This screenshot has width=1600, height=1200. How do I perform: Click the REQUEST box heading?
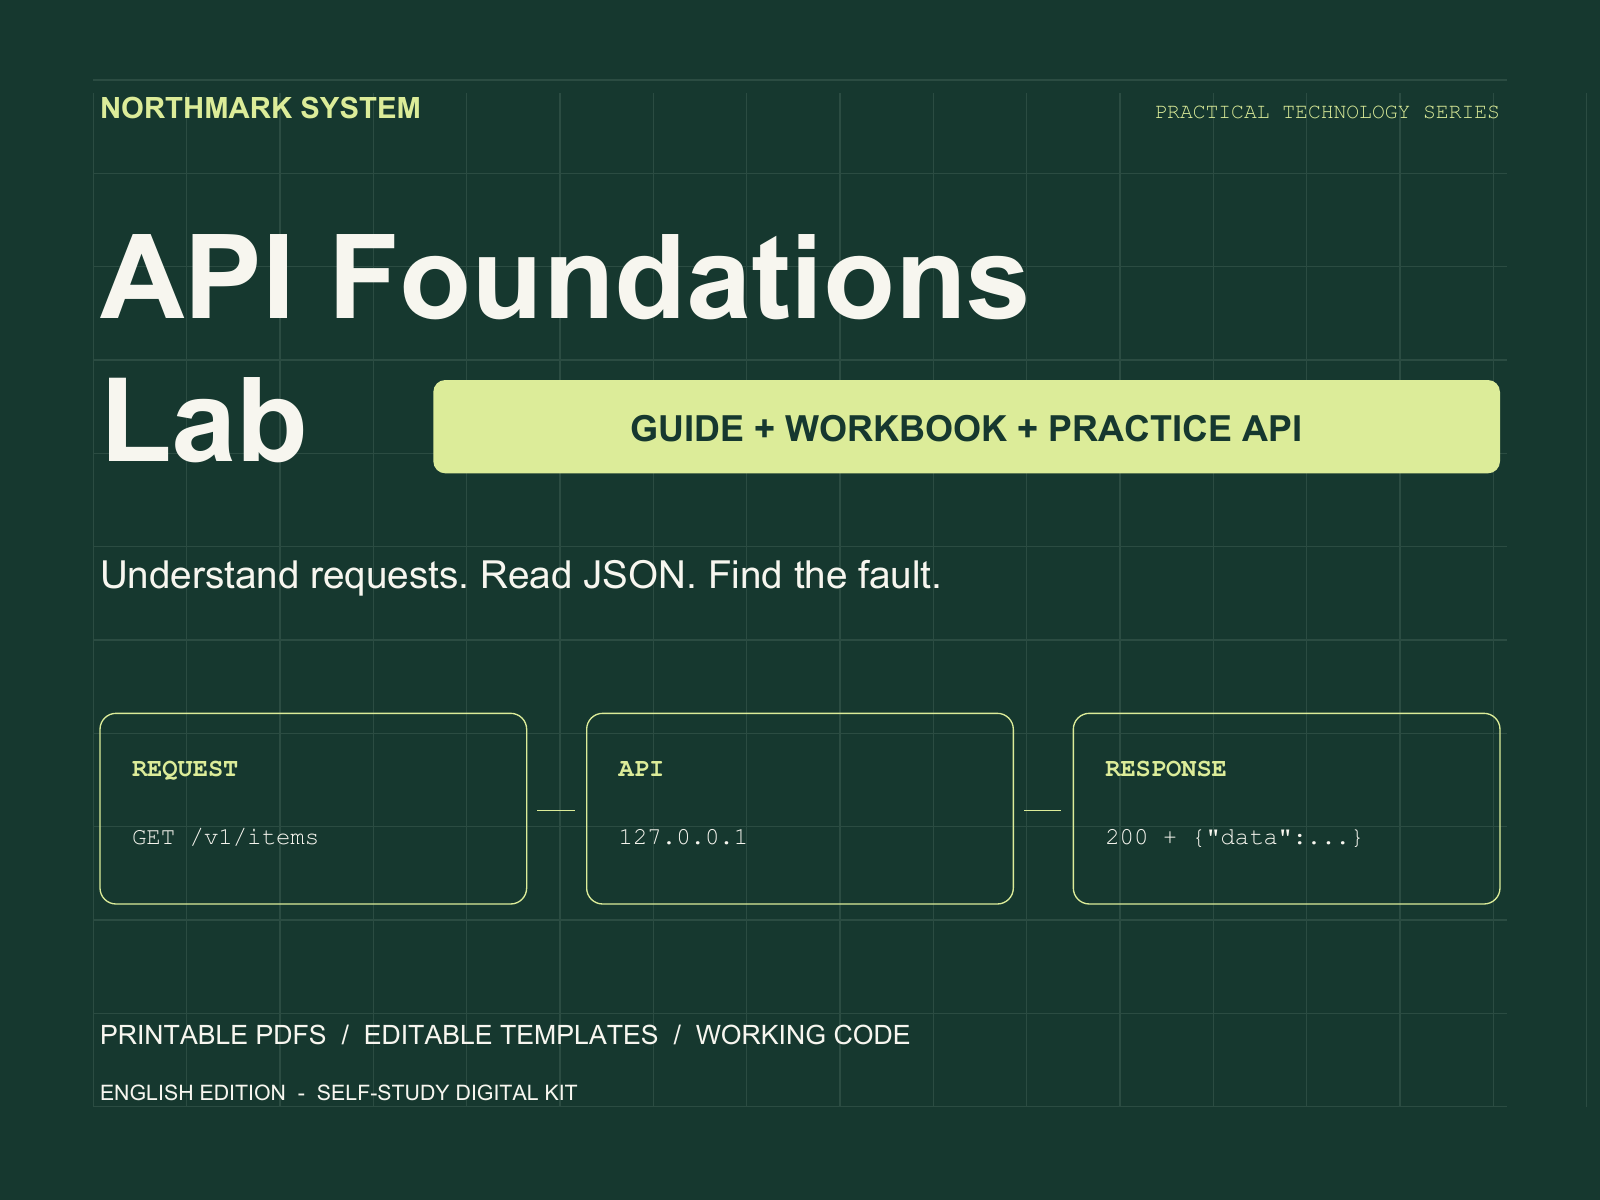coord(185,769)
